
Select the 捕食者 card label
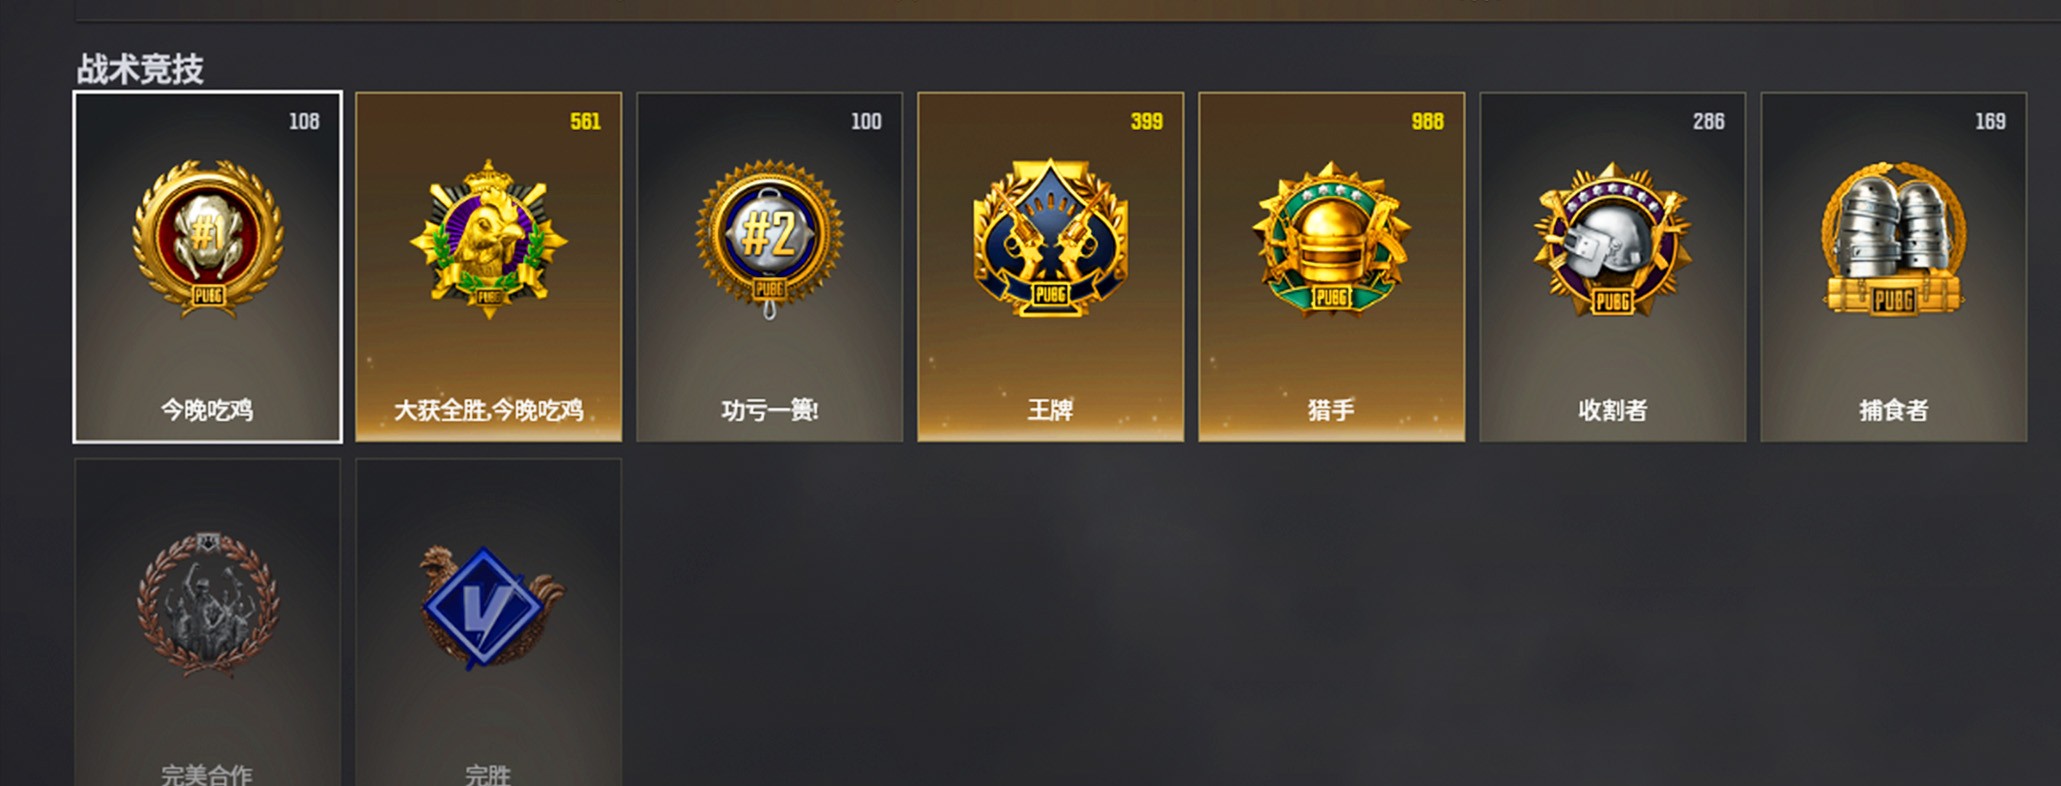(1893, 410)
